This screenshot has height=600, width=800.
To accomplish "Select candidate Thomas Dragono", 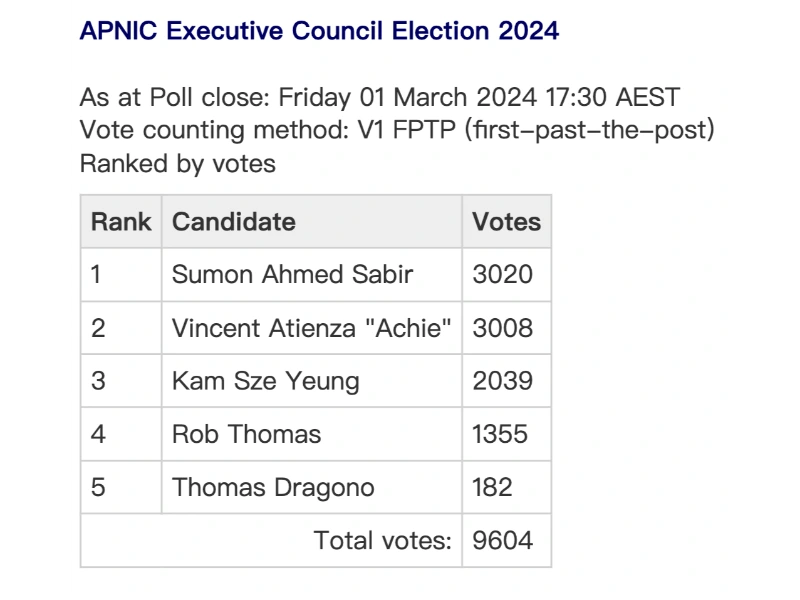I will 273,487.
